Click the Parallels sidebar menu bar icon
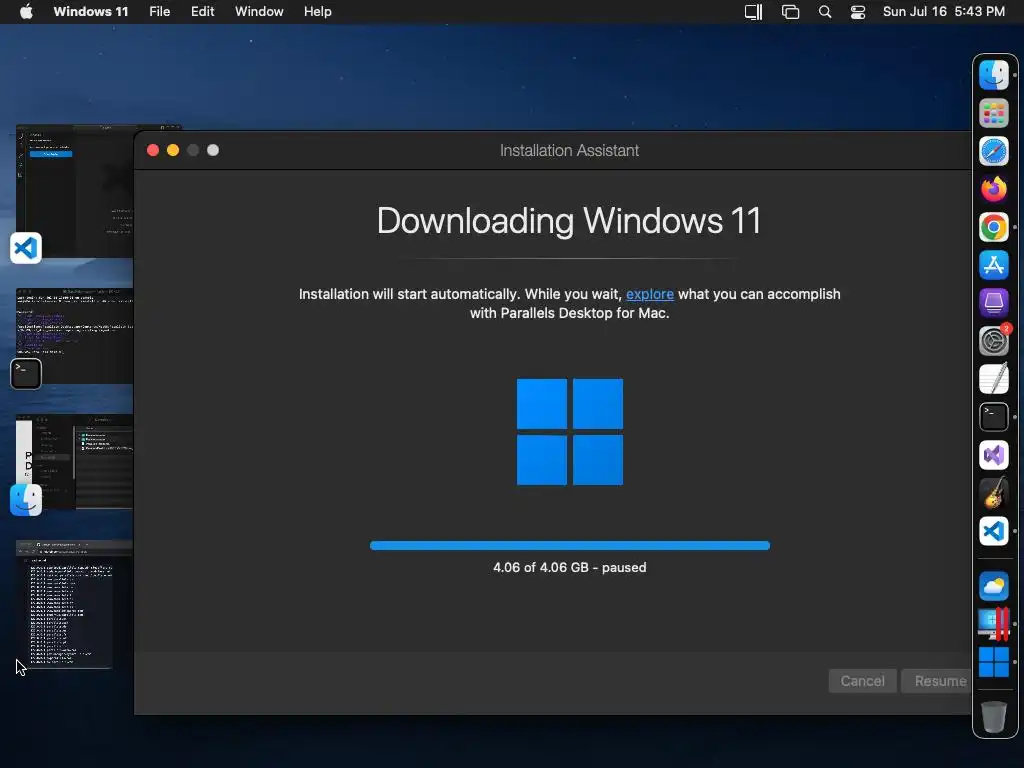1024x768 pixels. 754,12
